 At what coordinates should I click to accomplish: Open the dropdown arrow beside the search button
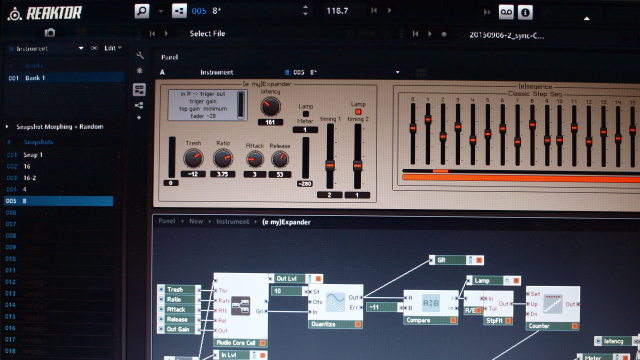click(x=161, y=11)
